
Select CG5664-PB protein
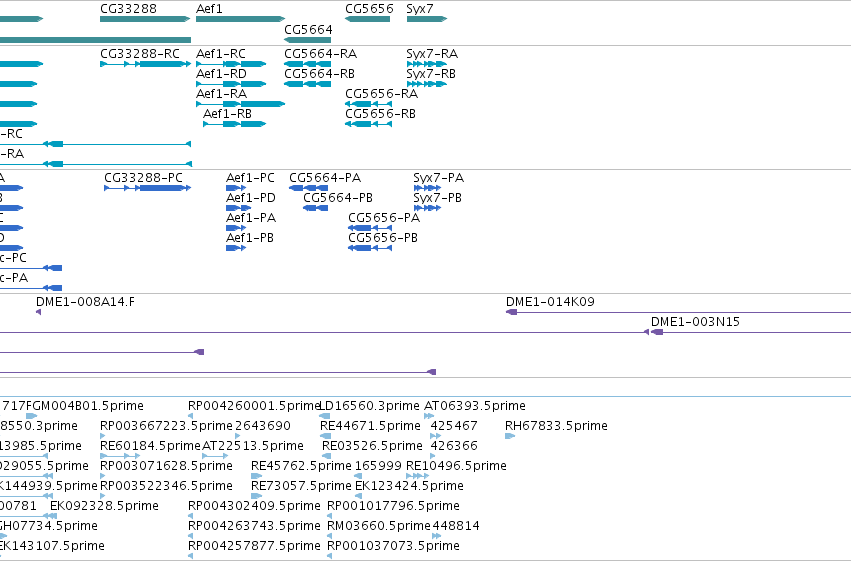coord(315,208)
